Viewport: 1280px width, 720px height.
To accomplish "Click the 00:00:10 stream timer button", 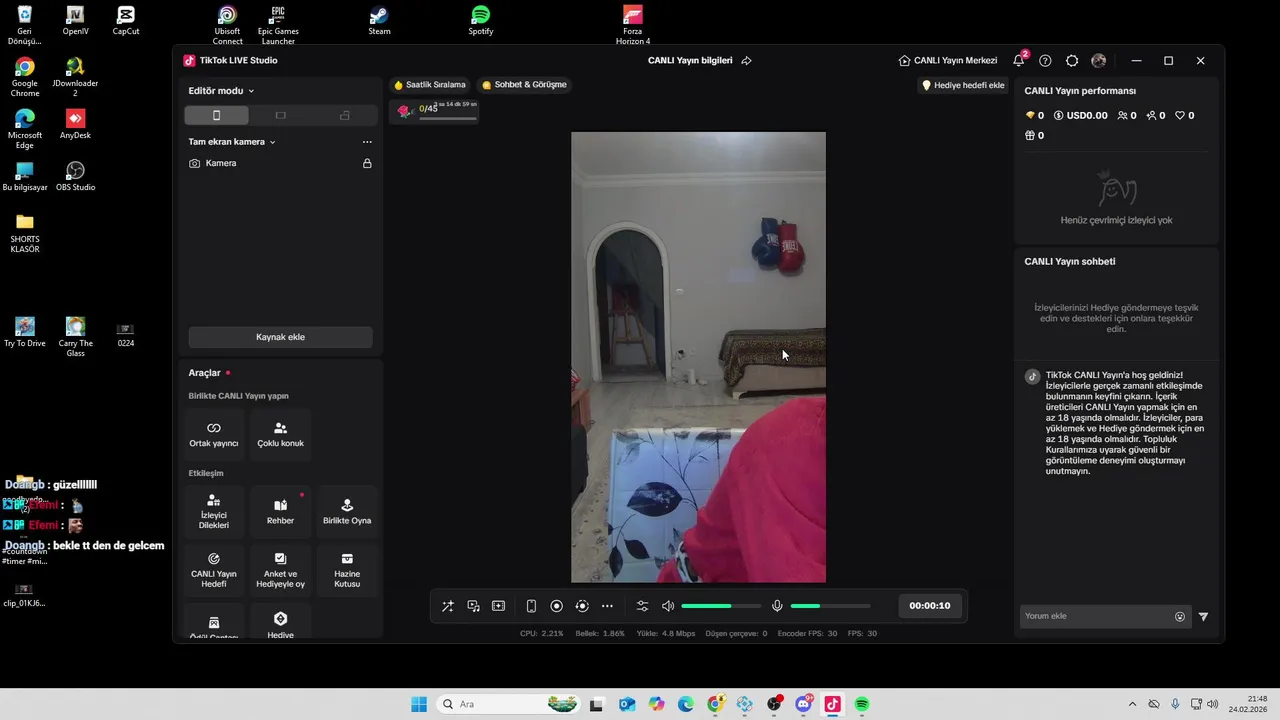I will [930, 606].
